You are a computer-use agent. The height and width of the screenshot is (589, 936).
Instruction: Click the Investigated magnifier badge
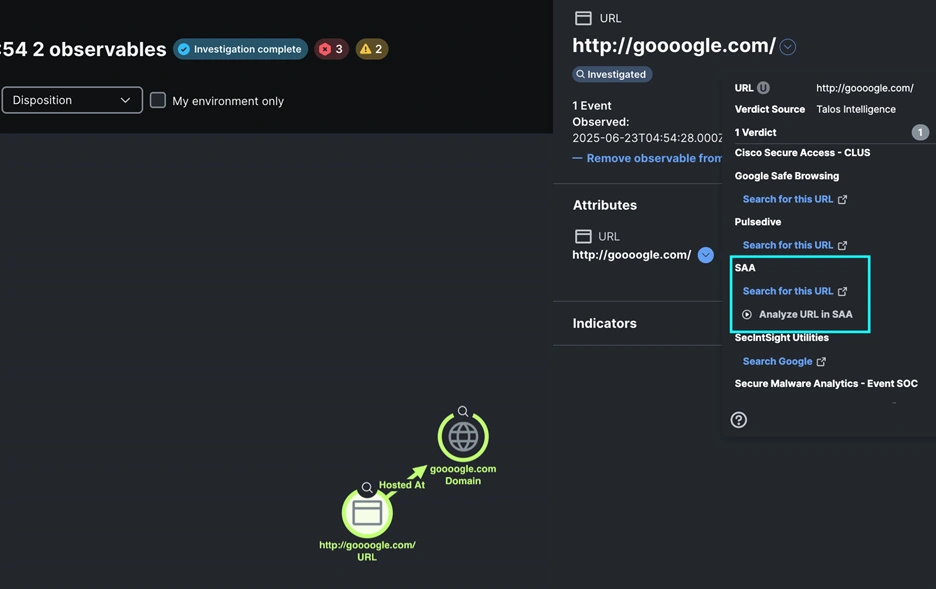(611, 73)
